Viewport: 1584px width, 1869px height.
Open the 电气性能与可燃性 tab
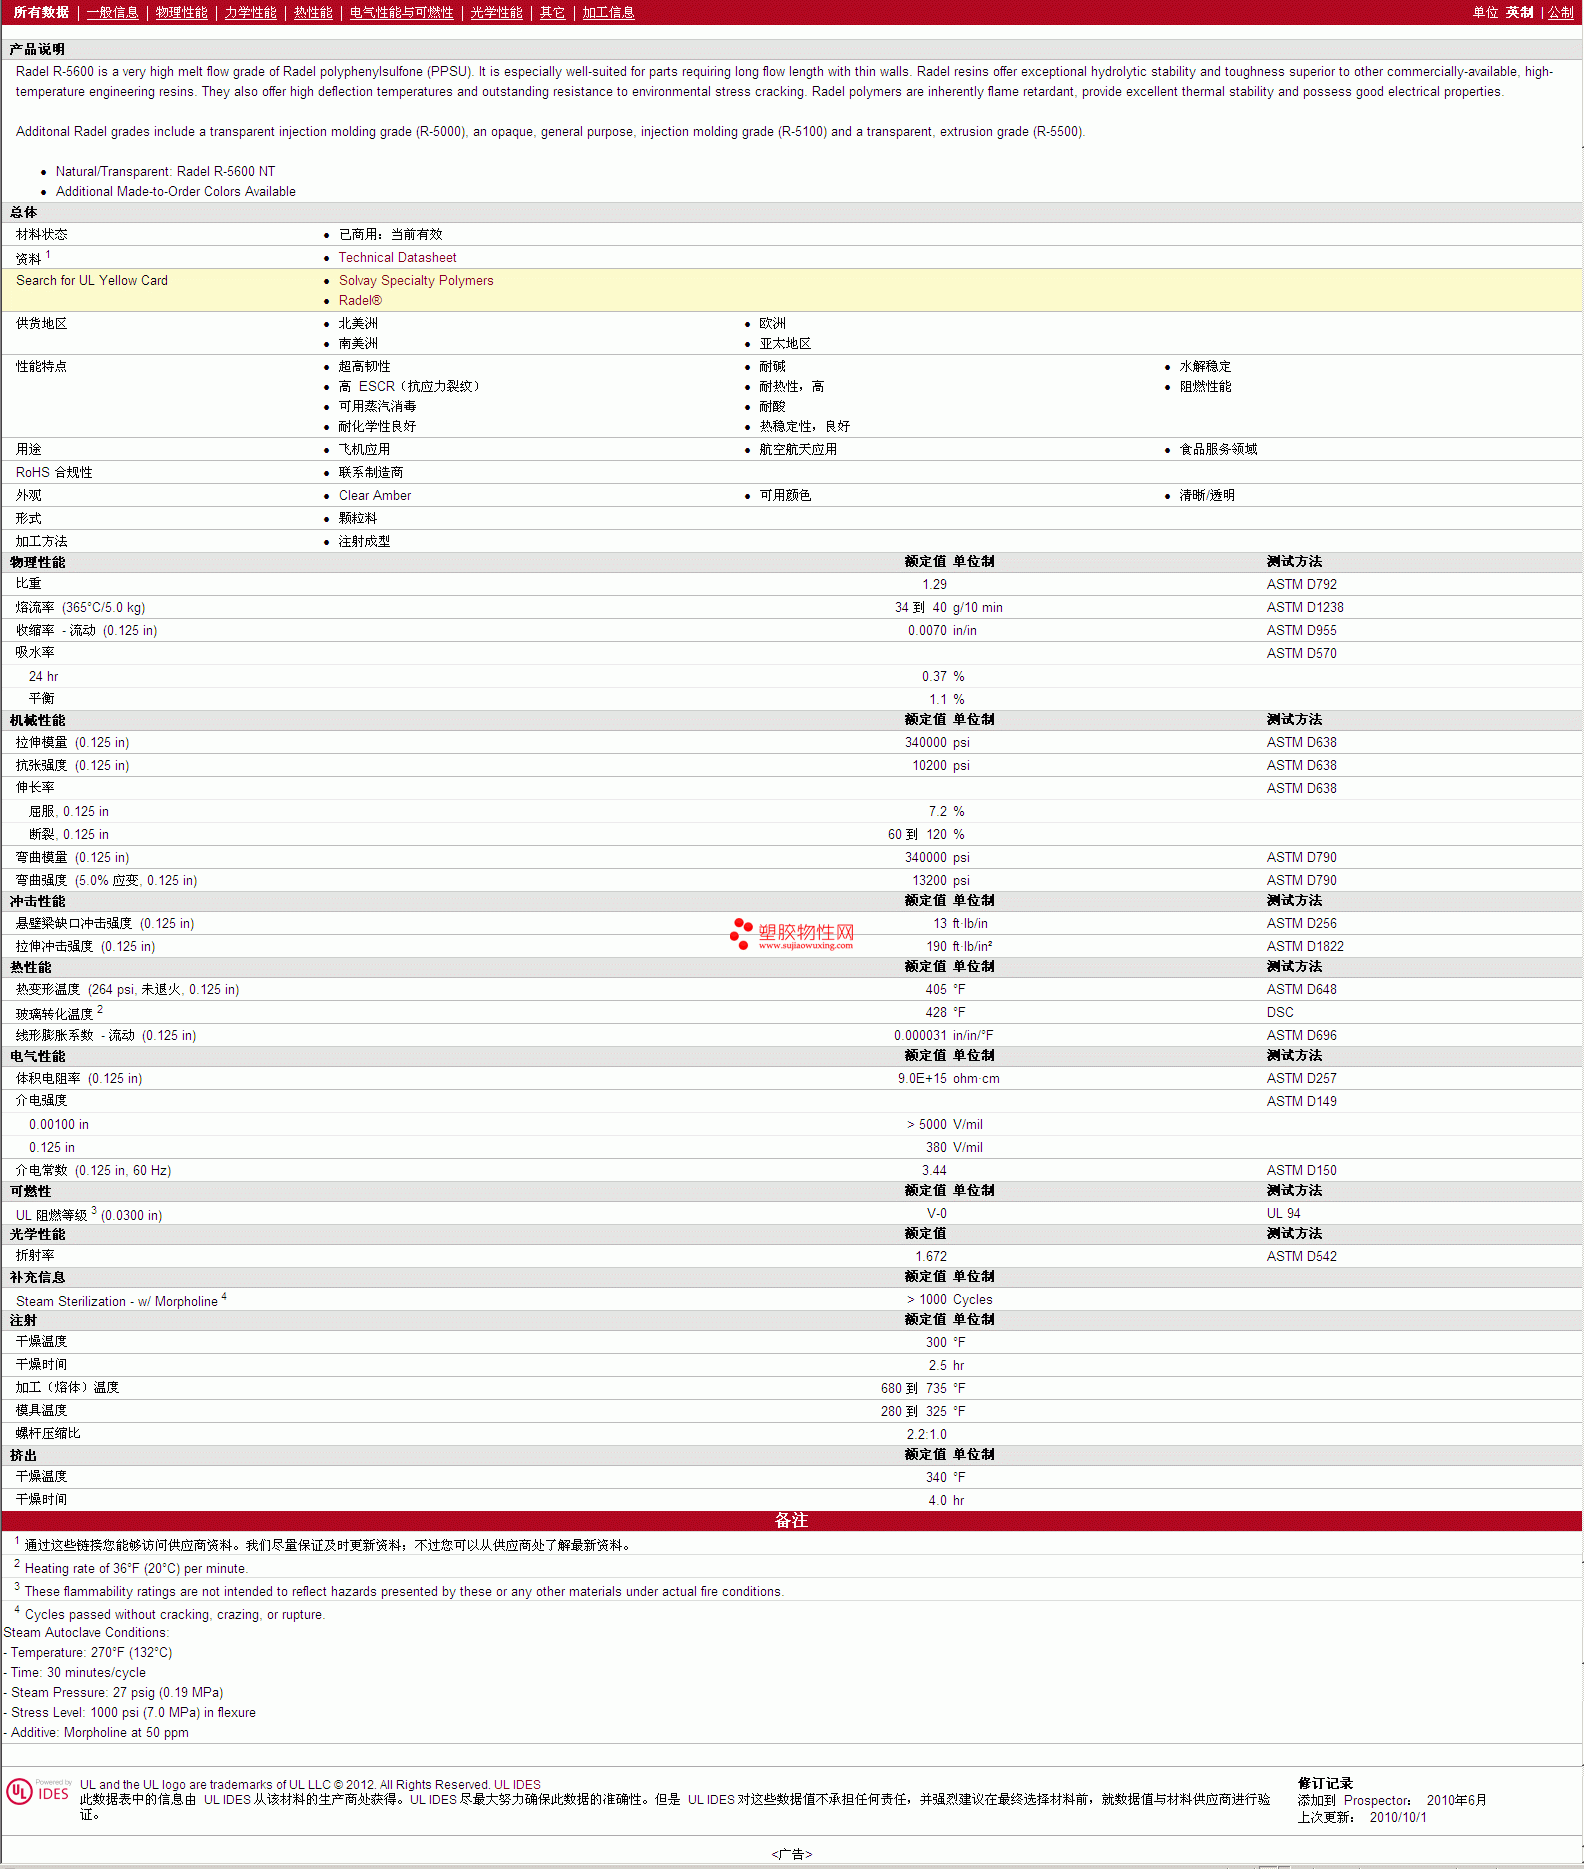click(x=402, y=12)
